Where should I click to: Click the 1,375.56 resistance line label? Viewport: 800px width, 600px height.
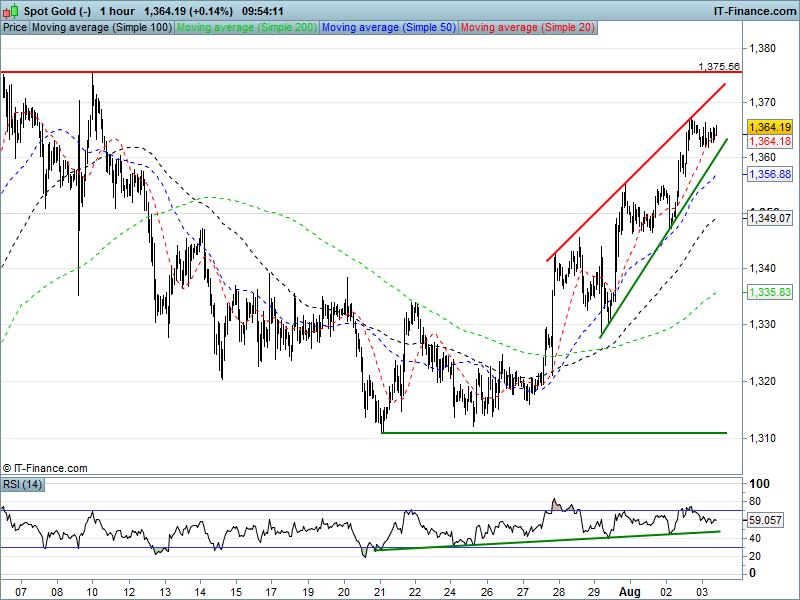coord(719,66)
